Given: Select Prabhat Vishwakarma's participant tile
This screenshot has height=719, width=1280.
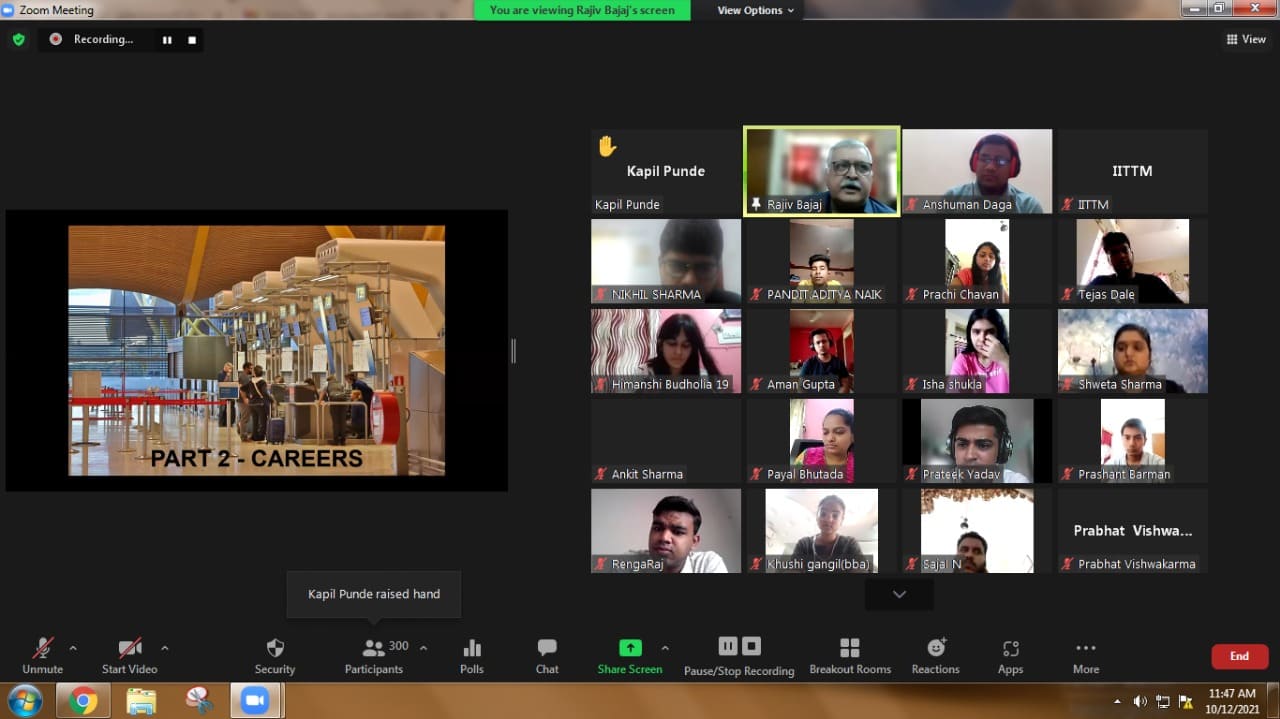Looking at the screenshot, I should point(1133,531).
